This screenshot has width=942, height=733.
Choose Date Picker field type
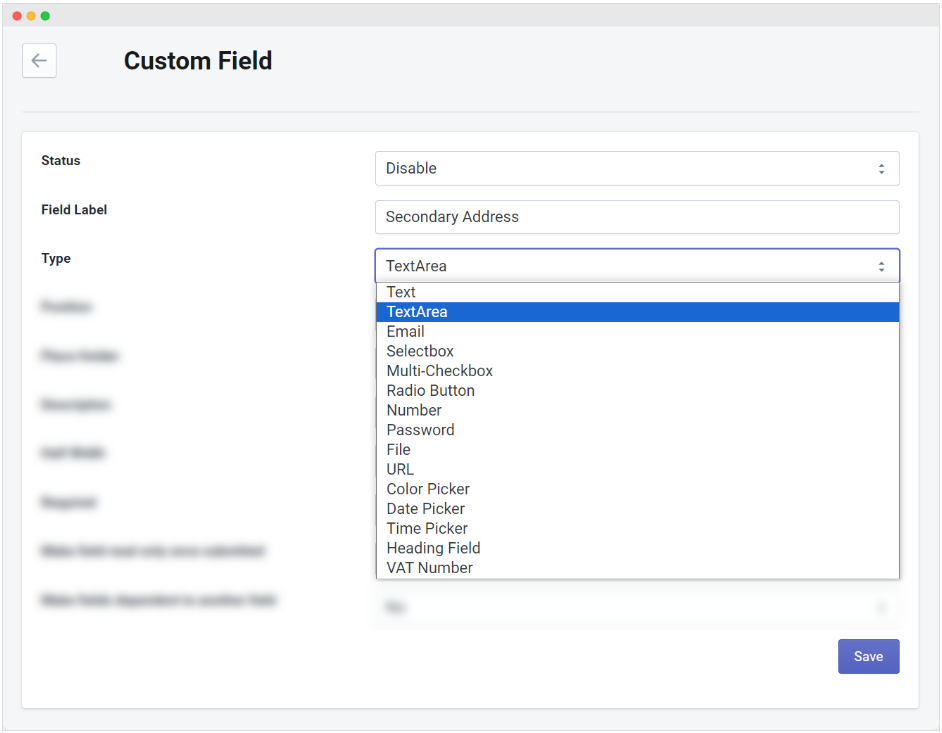[x=425, y=508]
